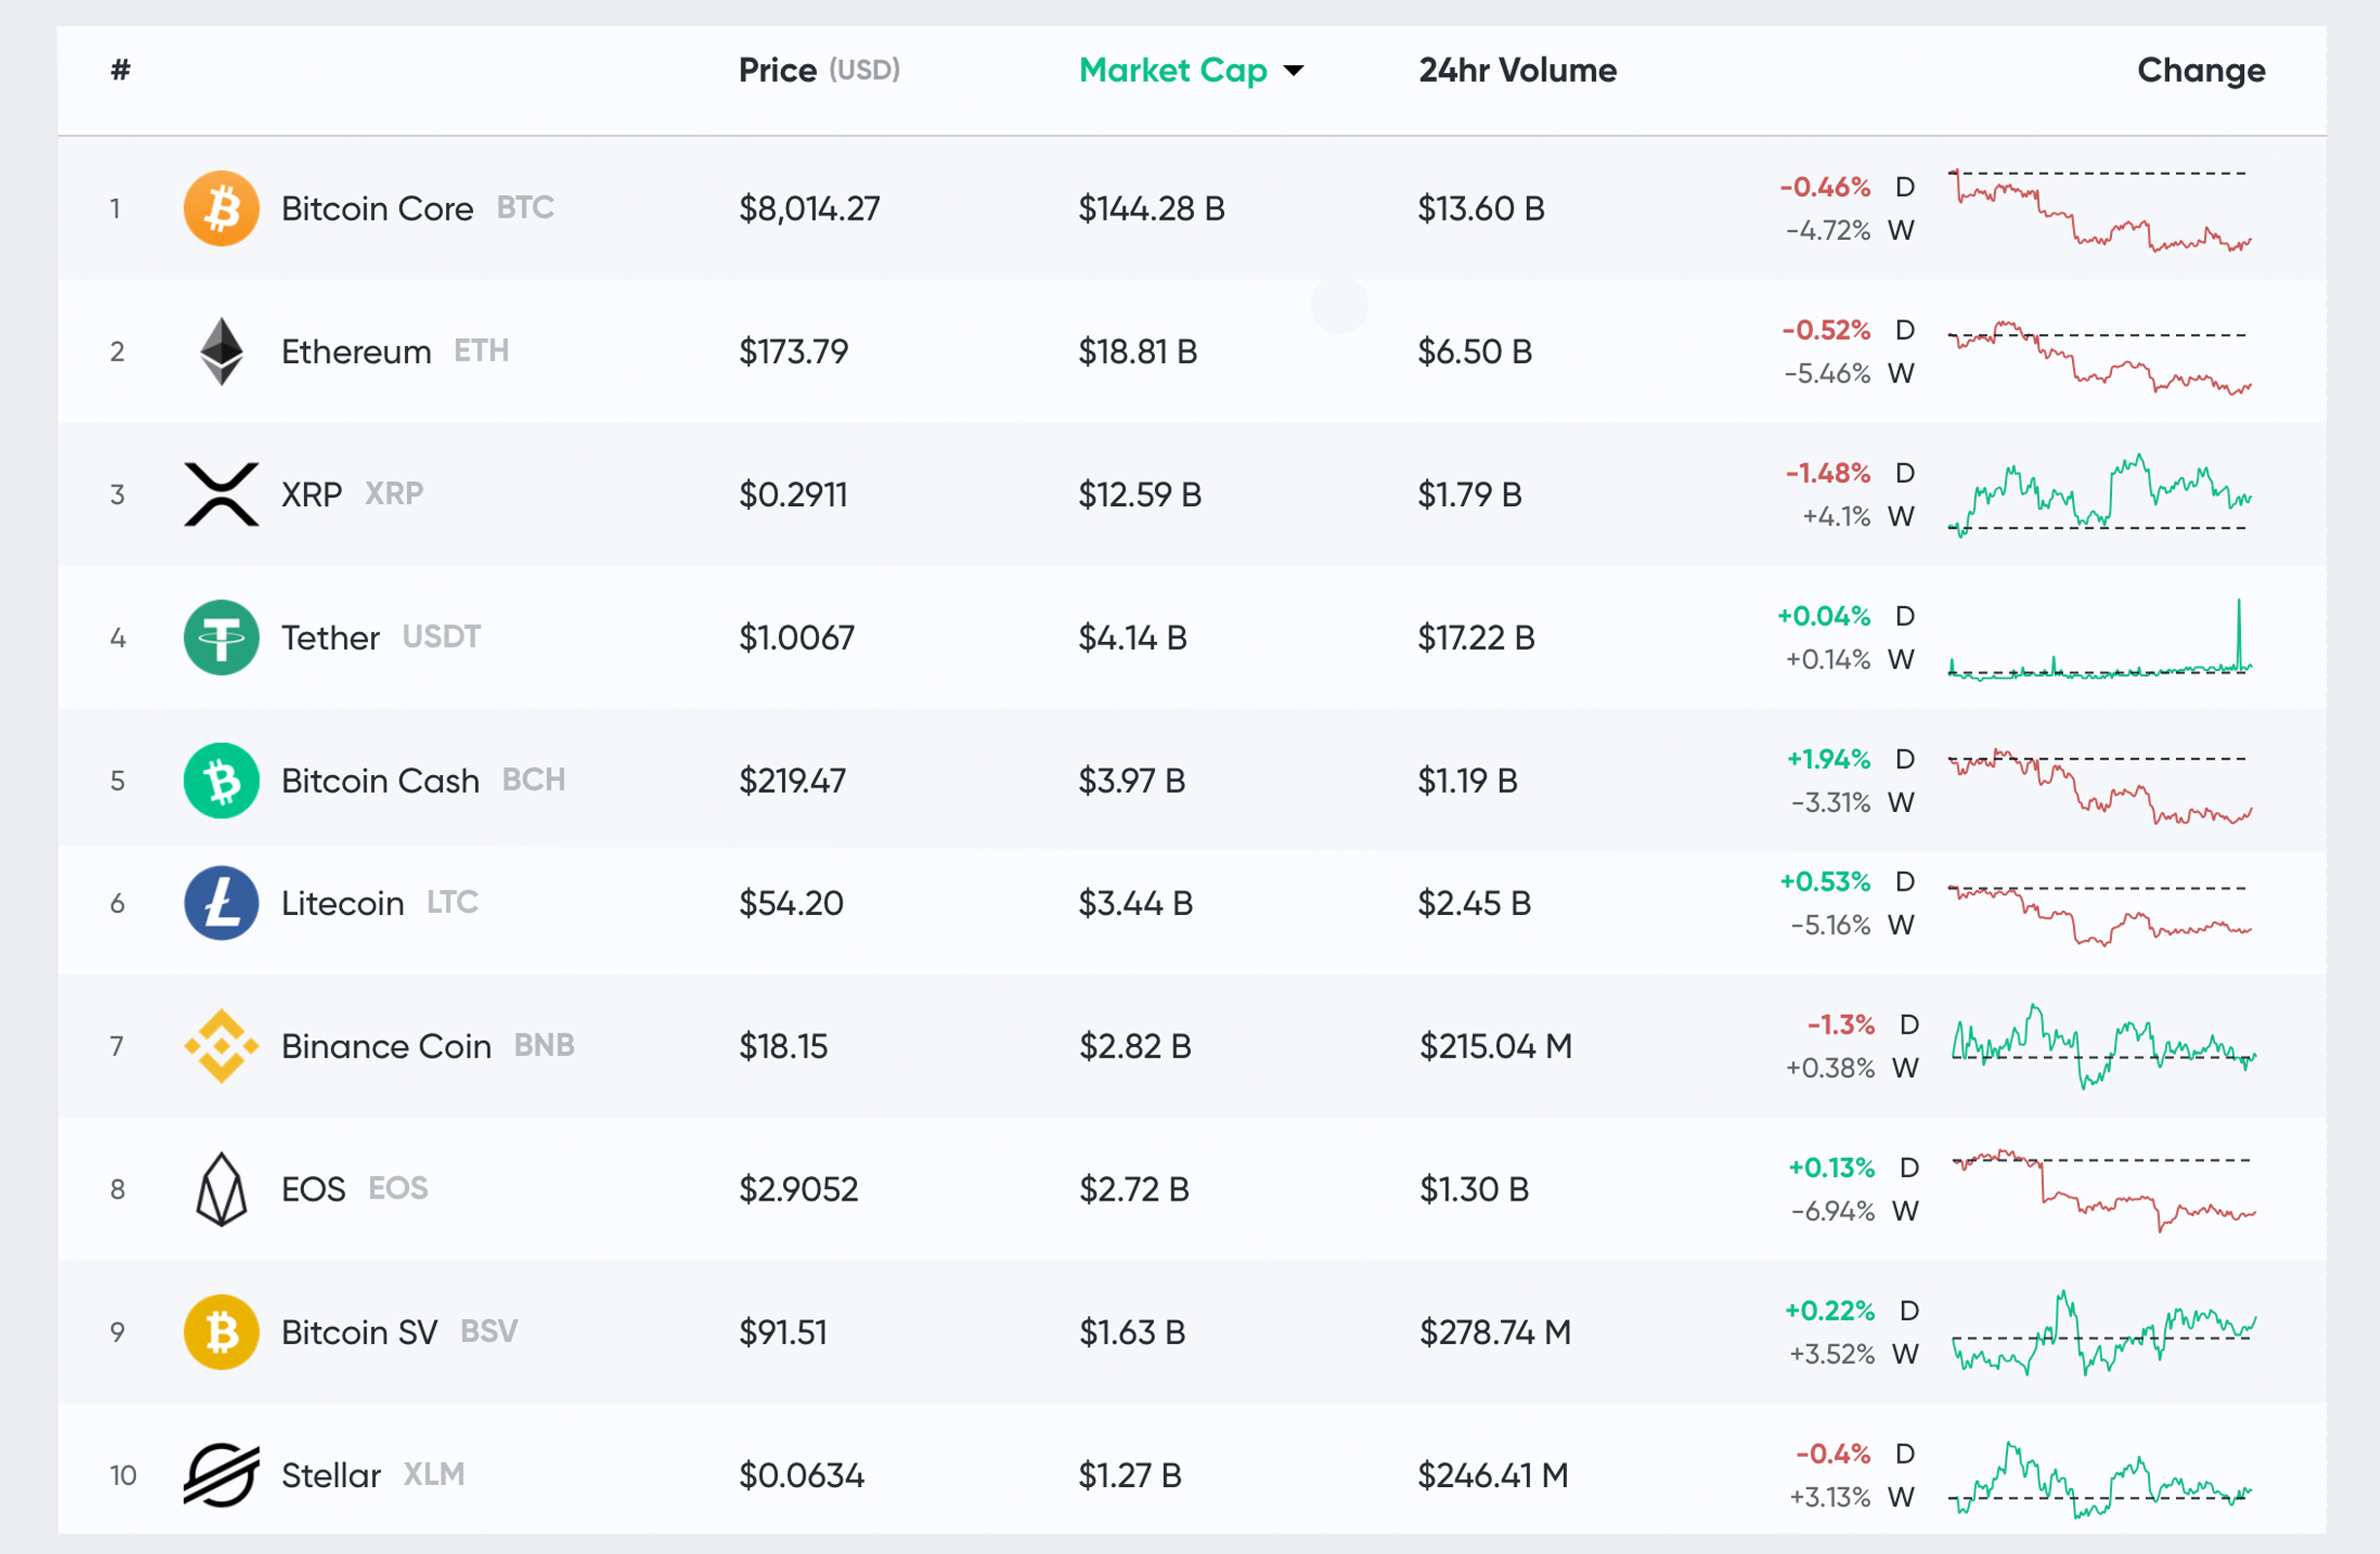The width and height of the screenshot is (2380, 1554).
Task: Click the XRP logo icon
Action: click(x=221, y=494)
